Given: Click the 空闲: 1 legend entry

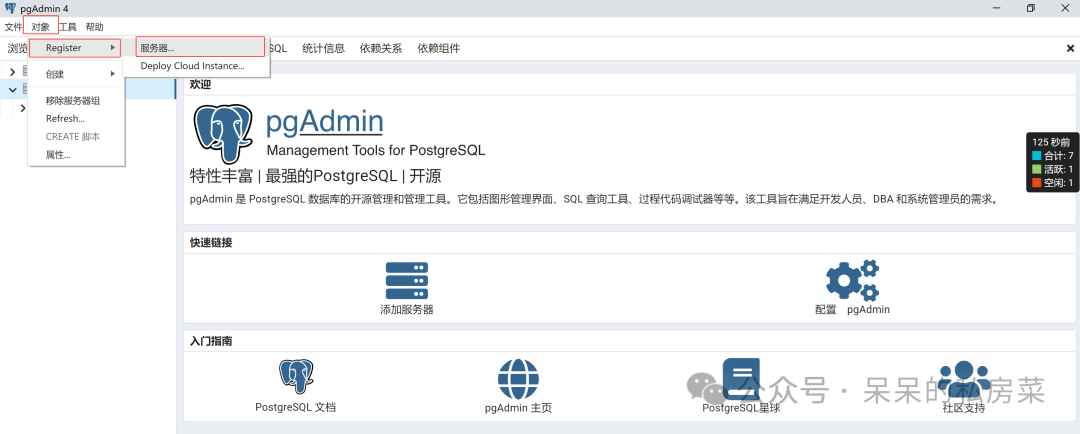Looking at the screenshot, I should coord(1052,183).
